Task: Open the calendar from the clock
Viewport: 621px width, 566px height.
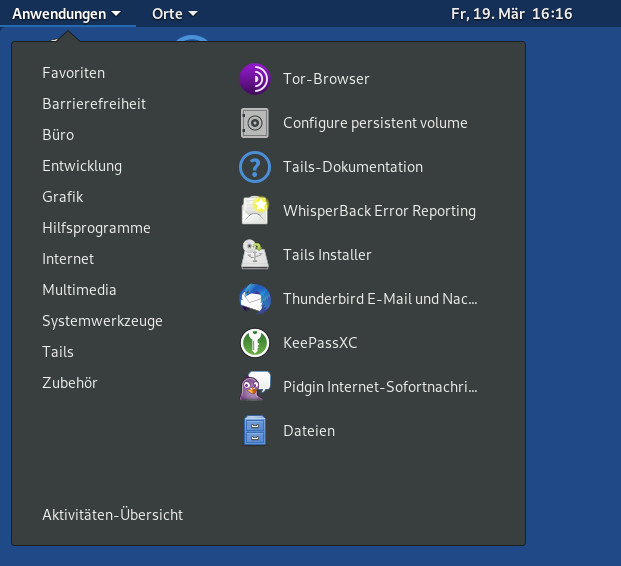Action: coord(512,14)
